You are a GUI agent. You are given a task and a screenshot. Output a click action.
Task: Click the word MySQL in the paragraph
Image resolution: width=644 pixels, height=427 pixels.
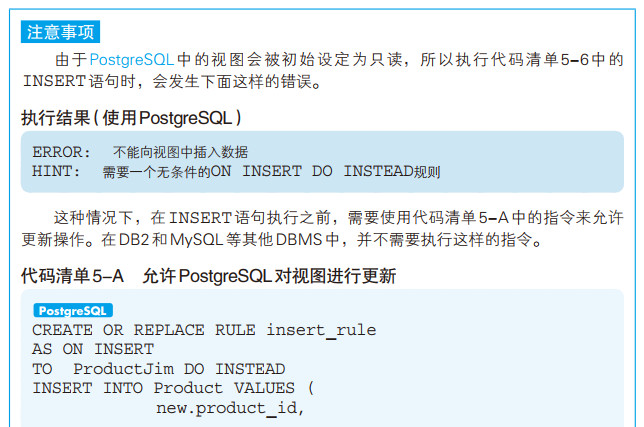pos(196,239)
